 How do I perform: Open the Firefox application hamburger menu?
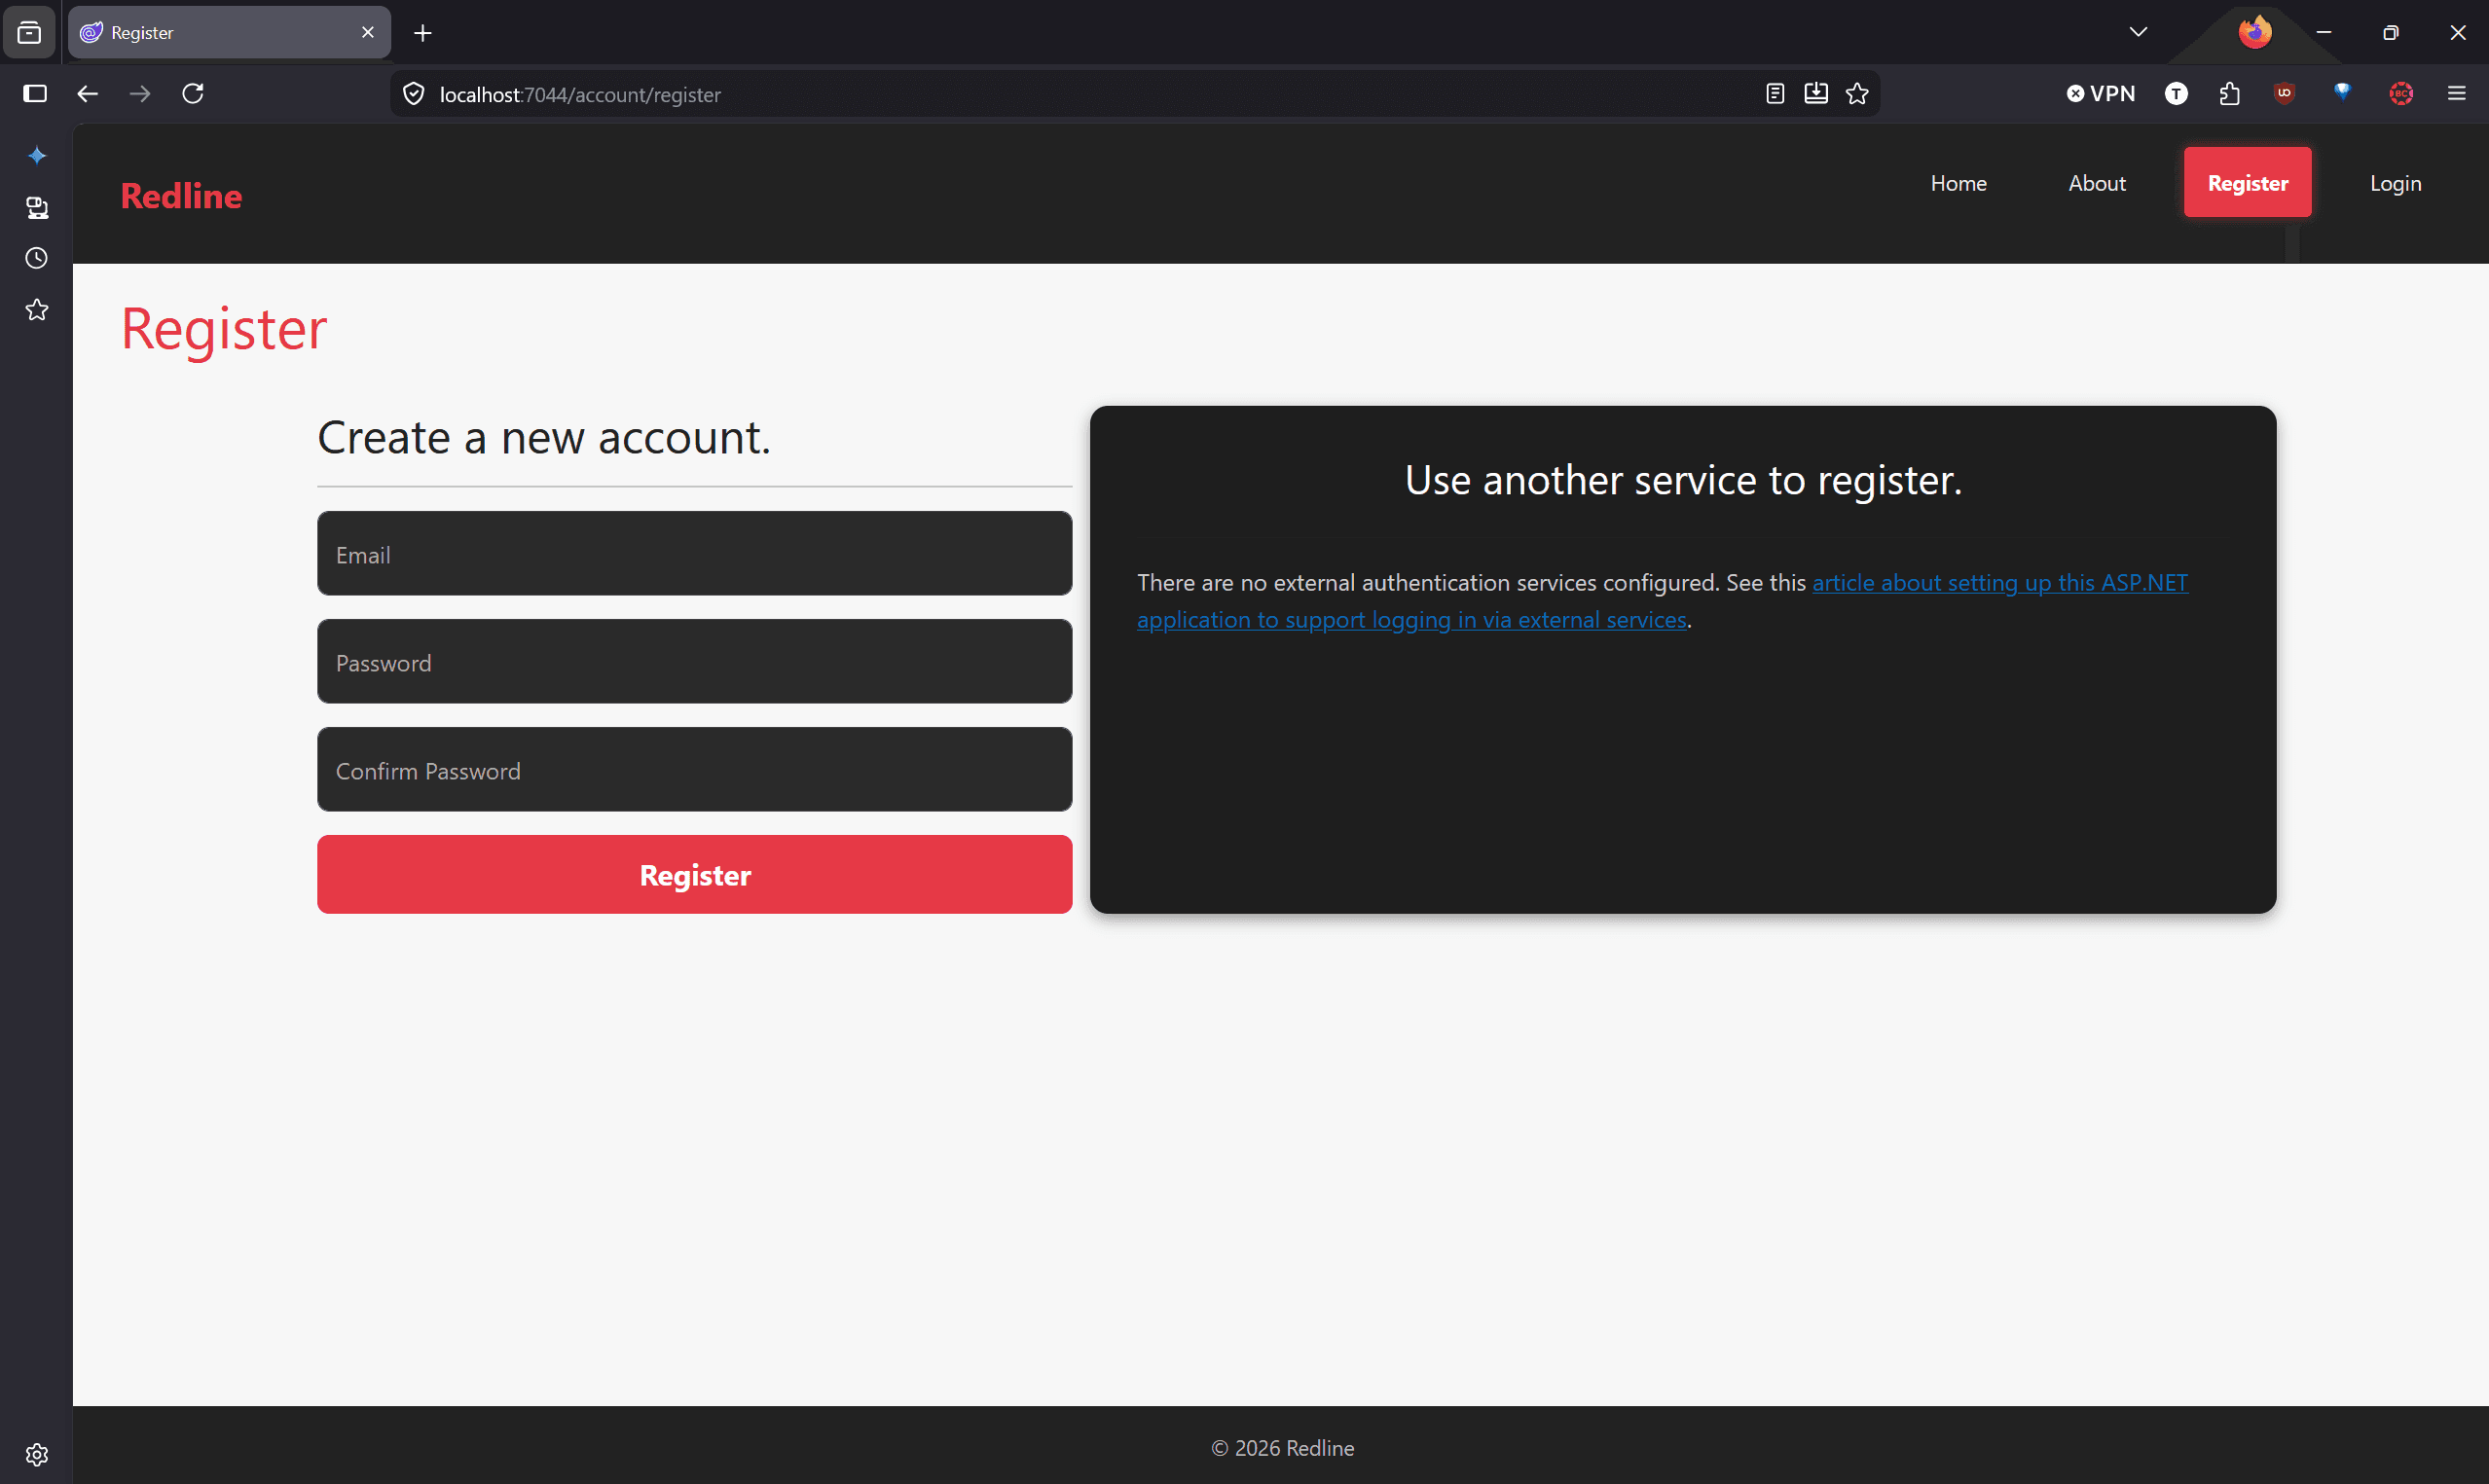2457,93
